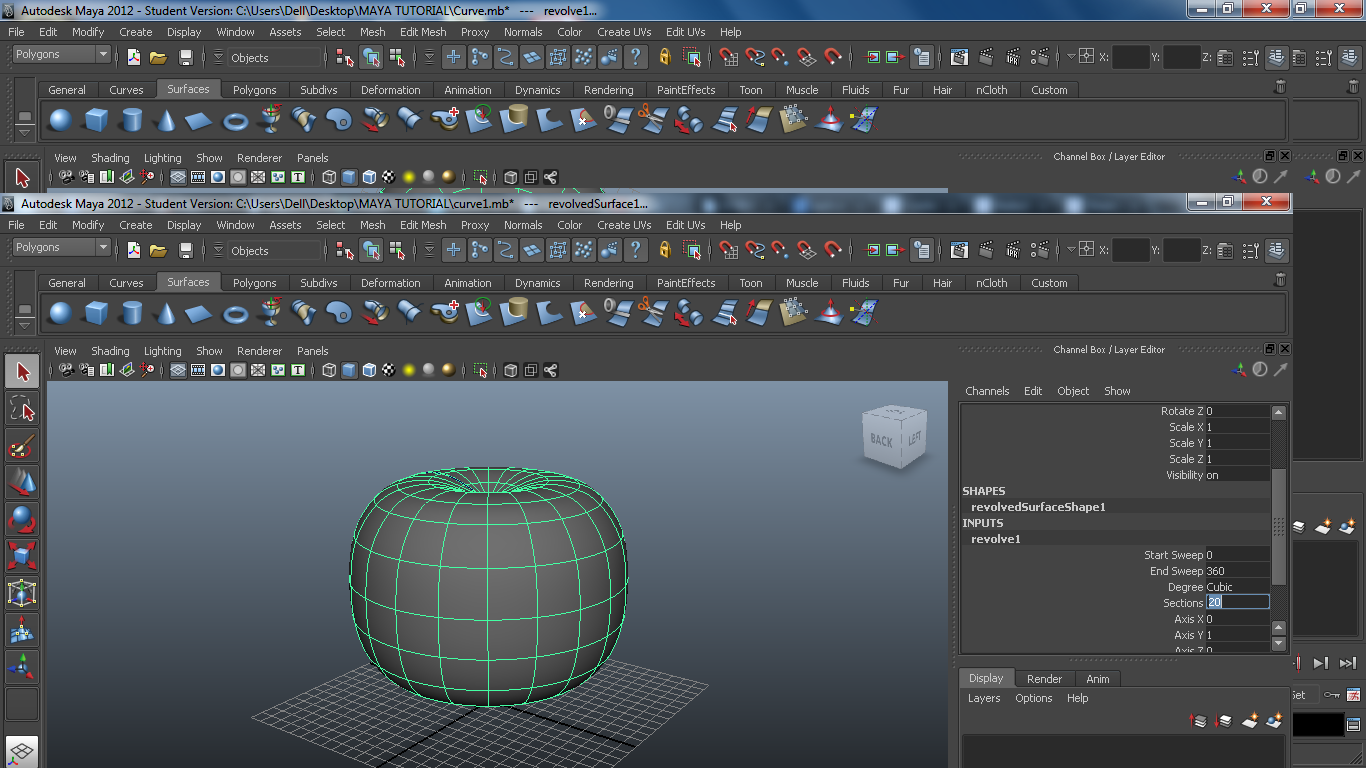Click Universal Manipulator in front window toolbox
The image size is (1366, 768).
point(22,593)
